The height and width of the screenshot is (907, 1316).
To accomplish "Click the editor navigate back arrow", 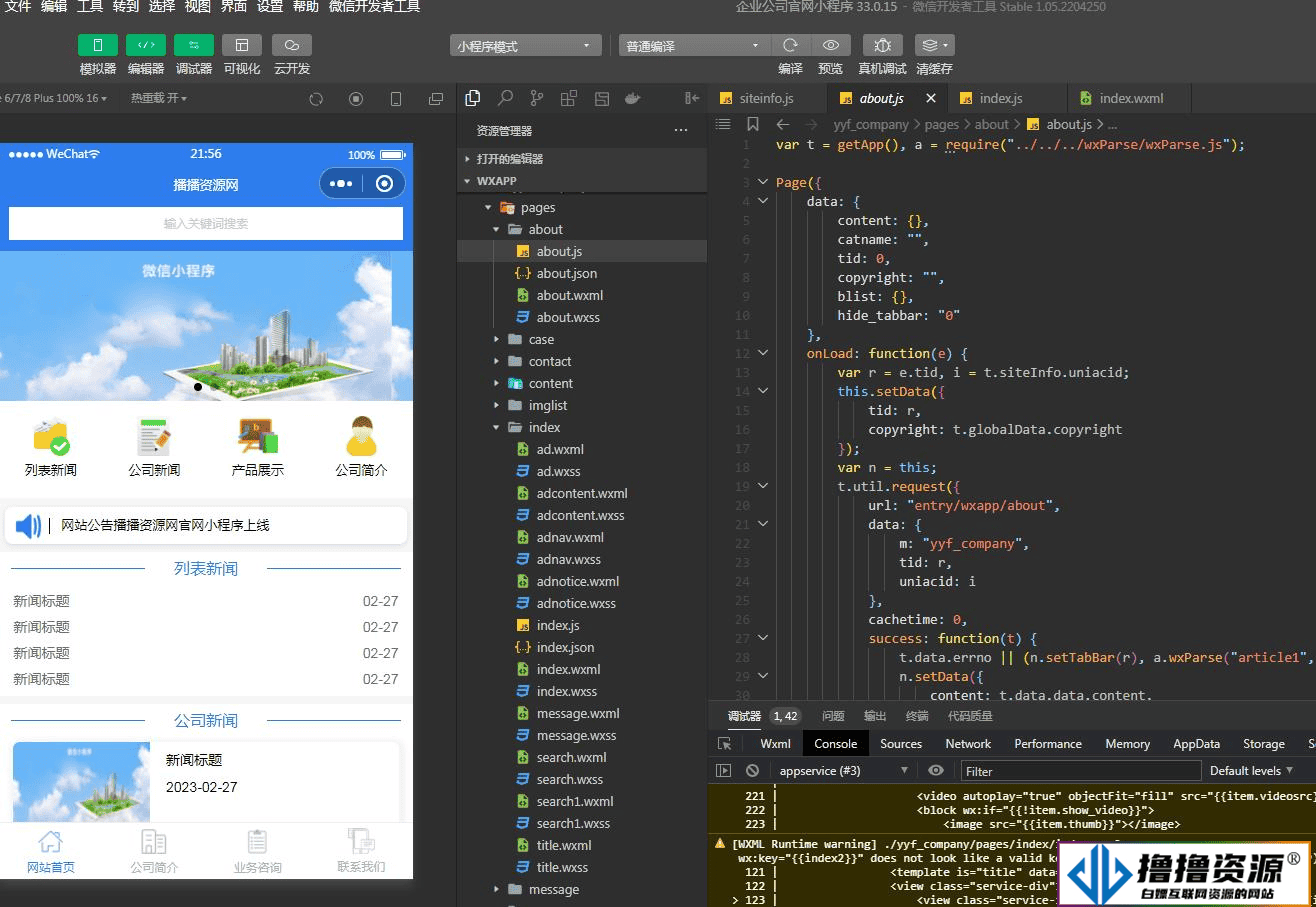I will click(783, 124).
